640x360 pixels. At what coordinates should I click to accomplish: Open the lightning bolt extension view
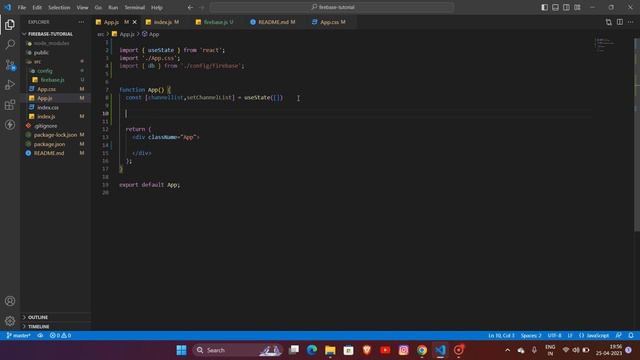pos(10,124)
